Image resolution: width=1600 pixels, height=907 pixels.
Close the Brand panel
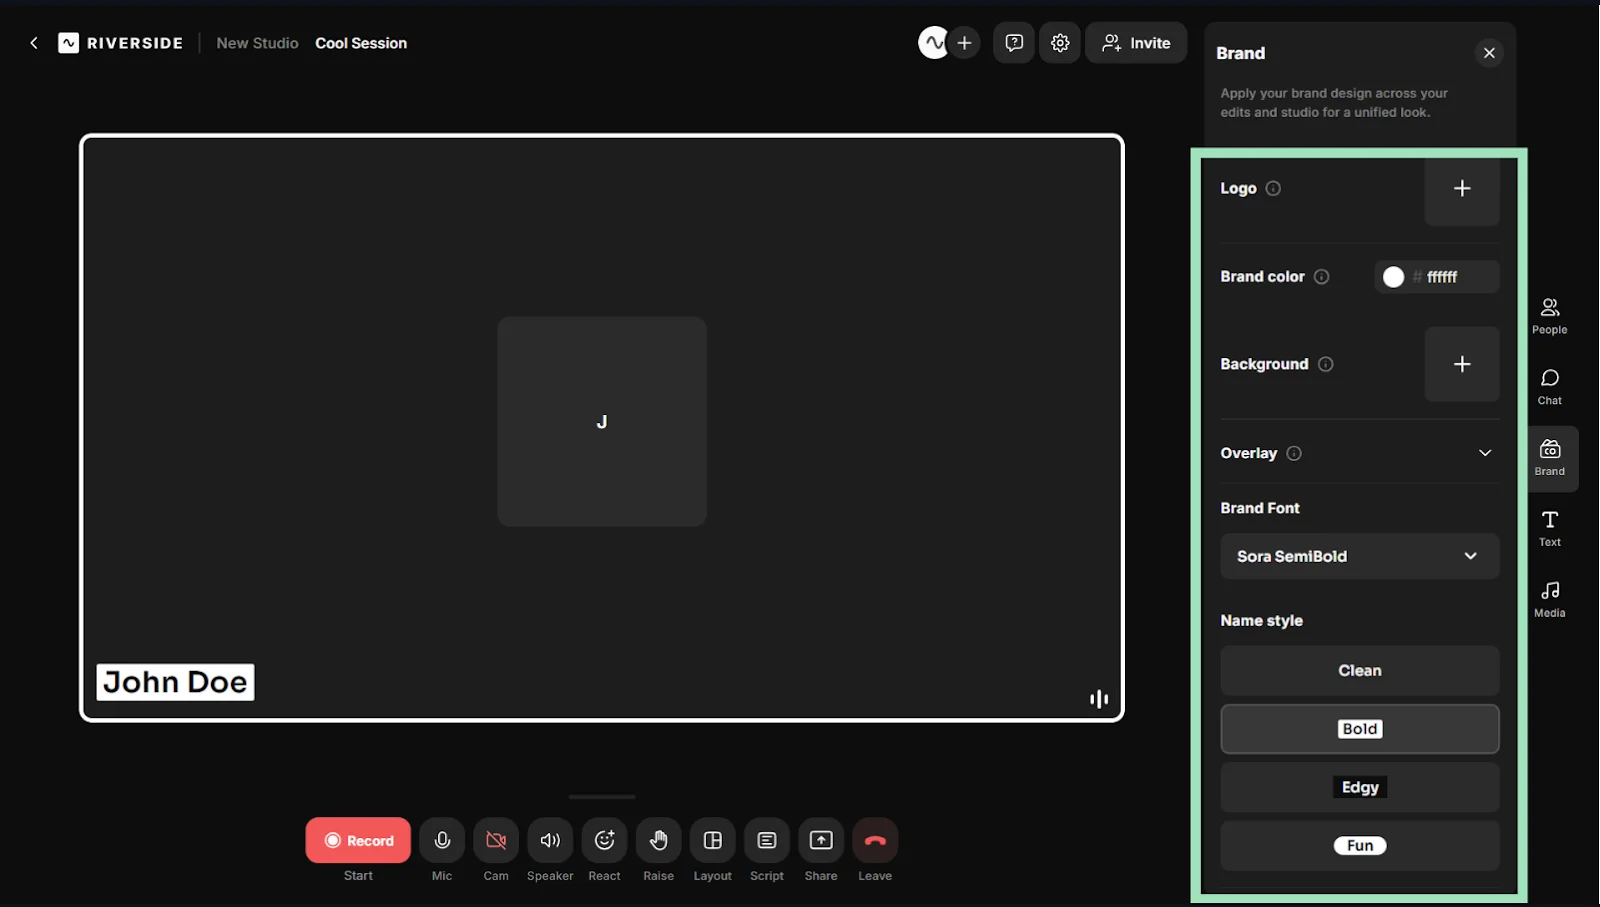pos(1489,53)
